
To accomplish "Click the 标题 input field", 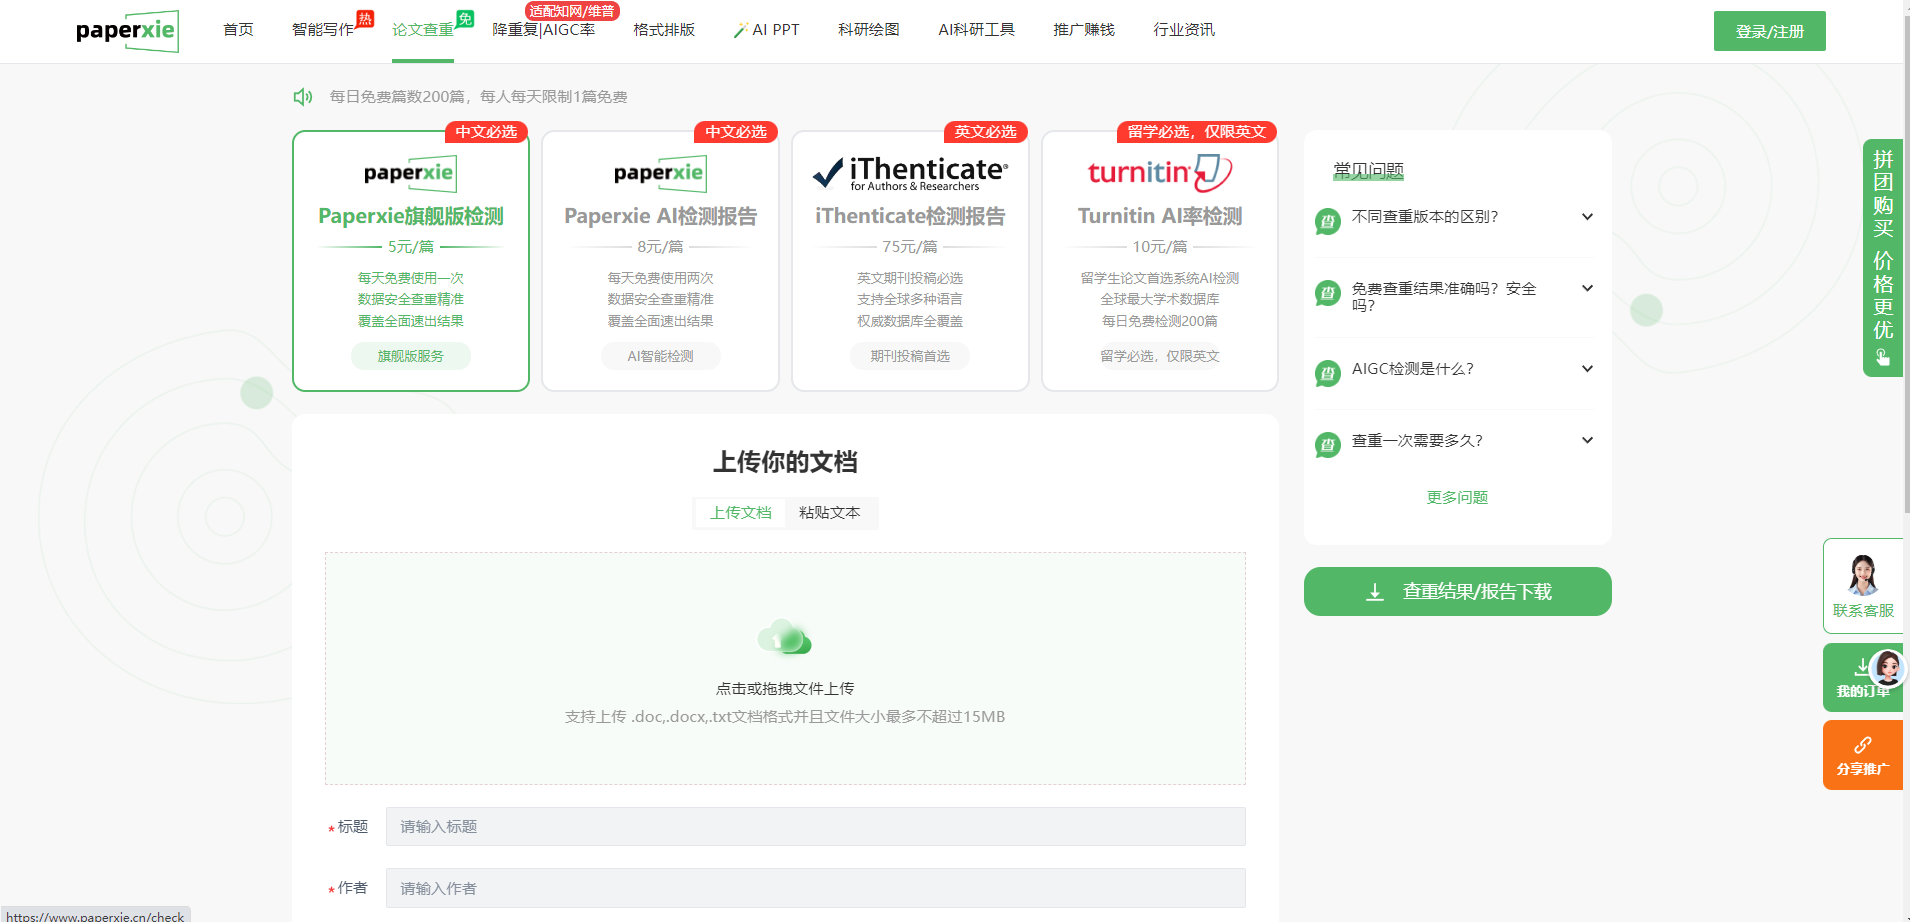I will tap(816, 827).
